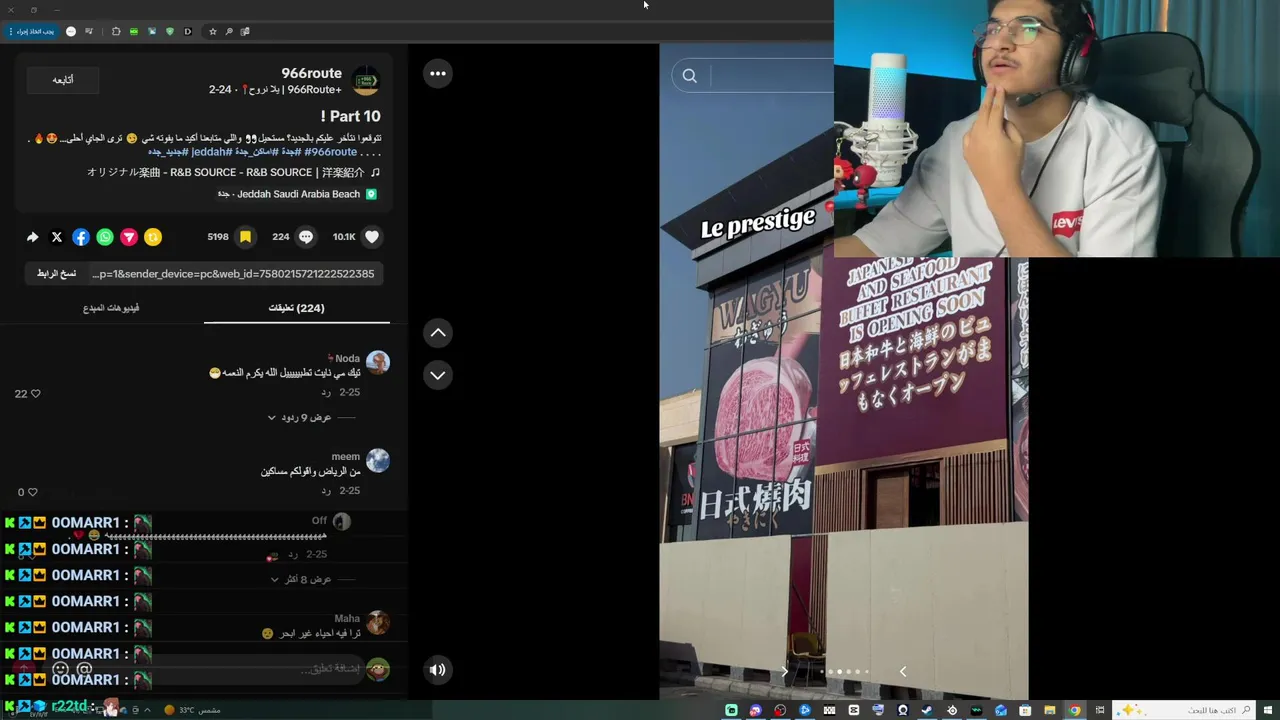Insert mention with @ icon in comment box
This screenshot has width=1280, height=720.
[84, 669]
